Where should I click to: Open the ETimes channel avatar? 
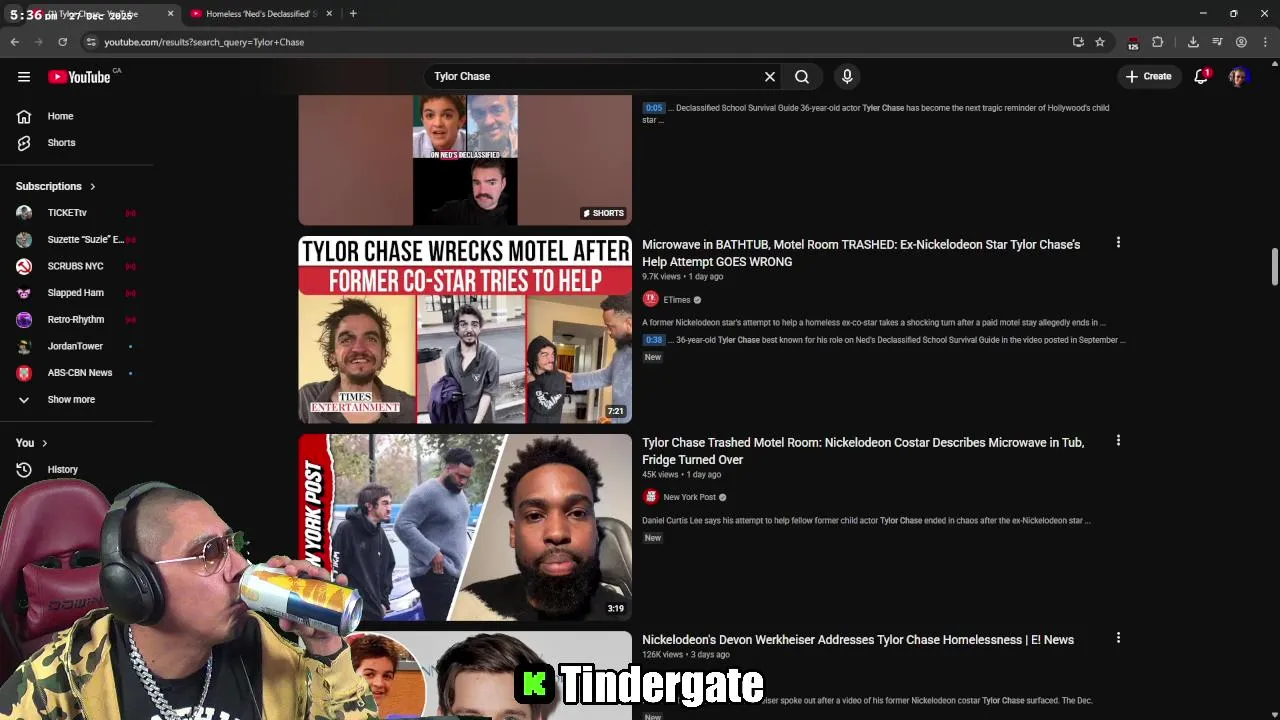651,299
